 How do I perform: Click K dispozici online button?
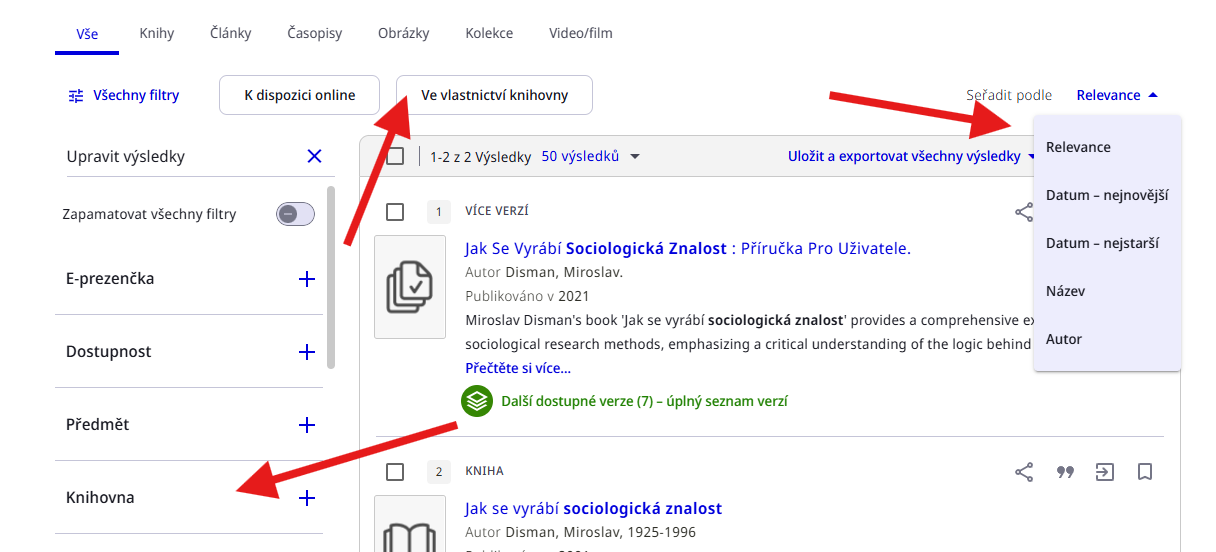(x=300, y=95)
